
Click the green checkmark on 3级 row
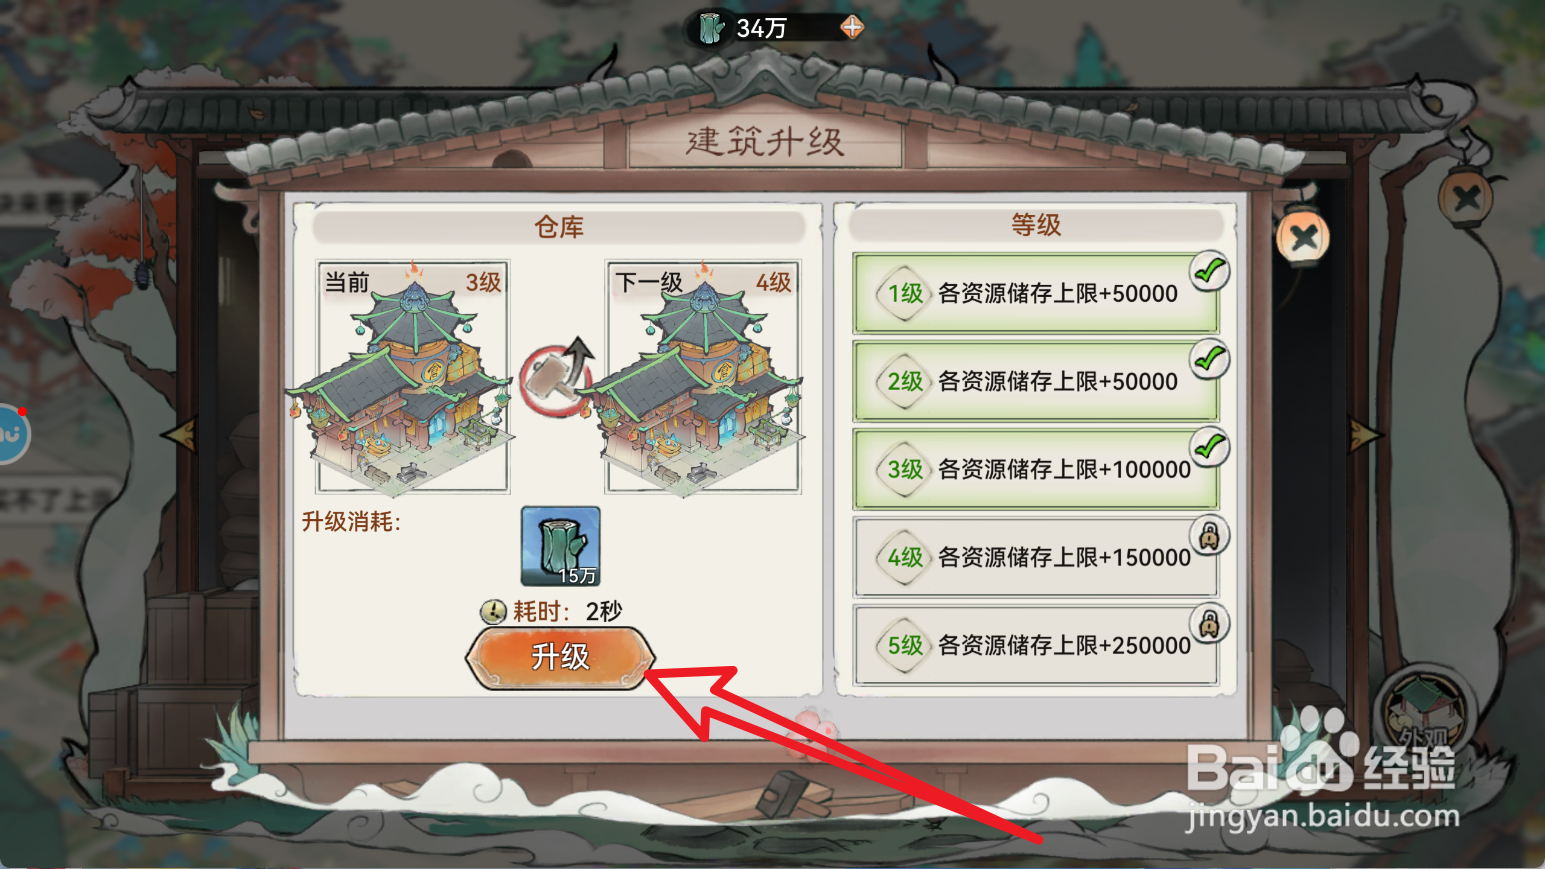pos(1210,447)
